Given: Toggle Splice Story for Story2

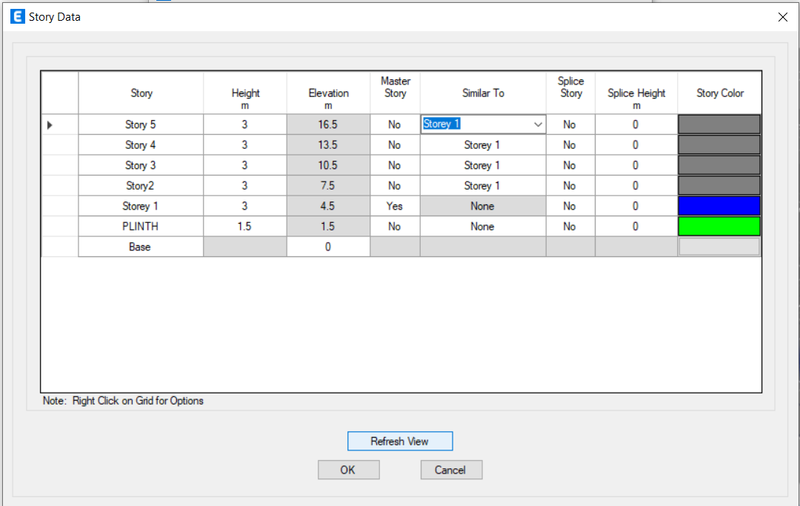Looking at the screenshot, I should click(x=570, y=186).
